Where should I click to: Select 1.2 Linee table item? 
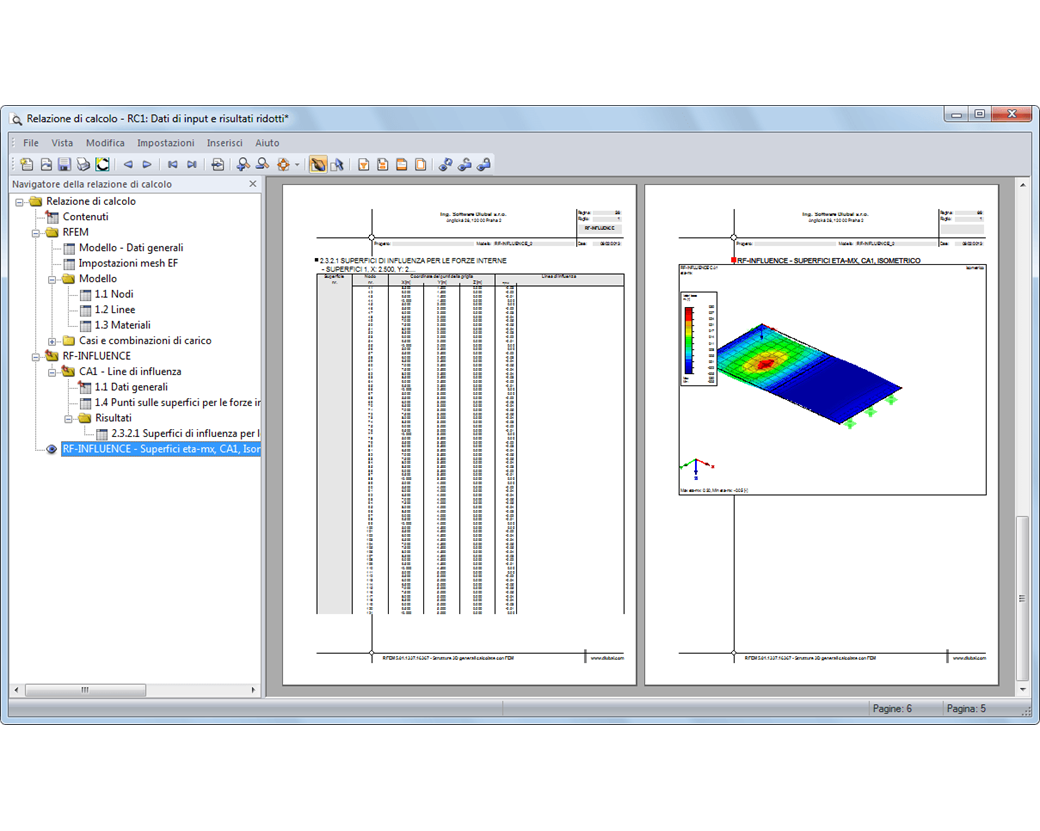[115, 310]
